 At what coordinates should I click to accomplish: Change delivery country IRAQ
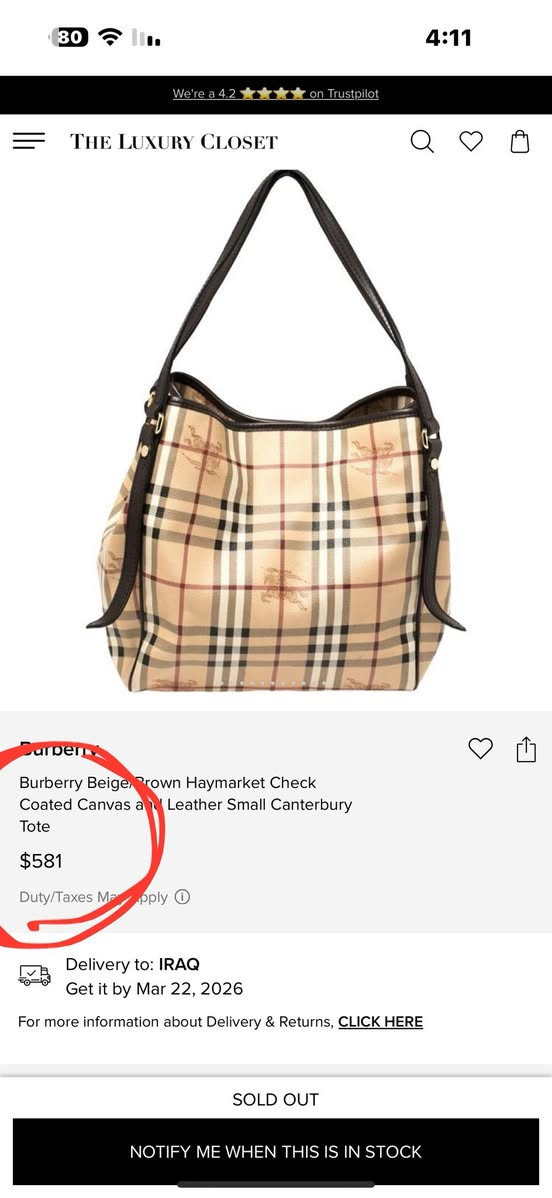179,964
